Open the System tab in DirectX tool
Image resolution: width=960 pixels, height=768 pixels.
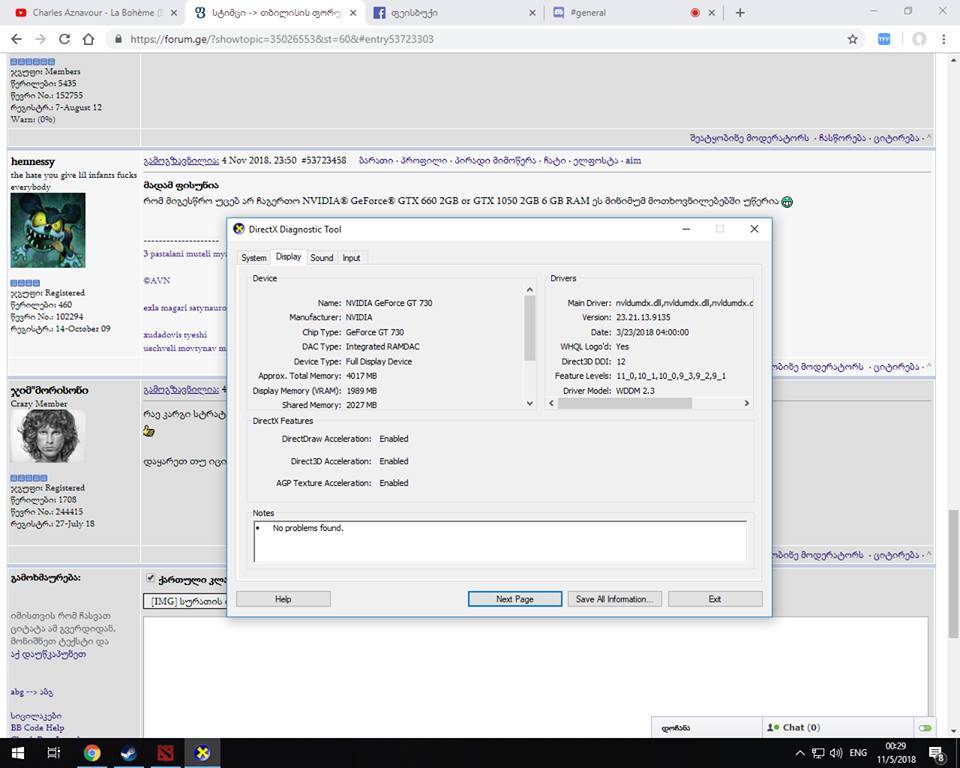click(x=253, y=258)
